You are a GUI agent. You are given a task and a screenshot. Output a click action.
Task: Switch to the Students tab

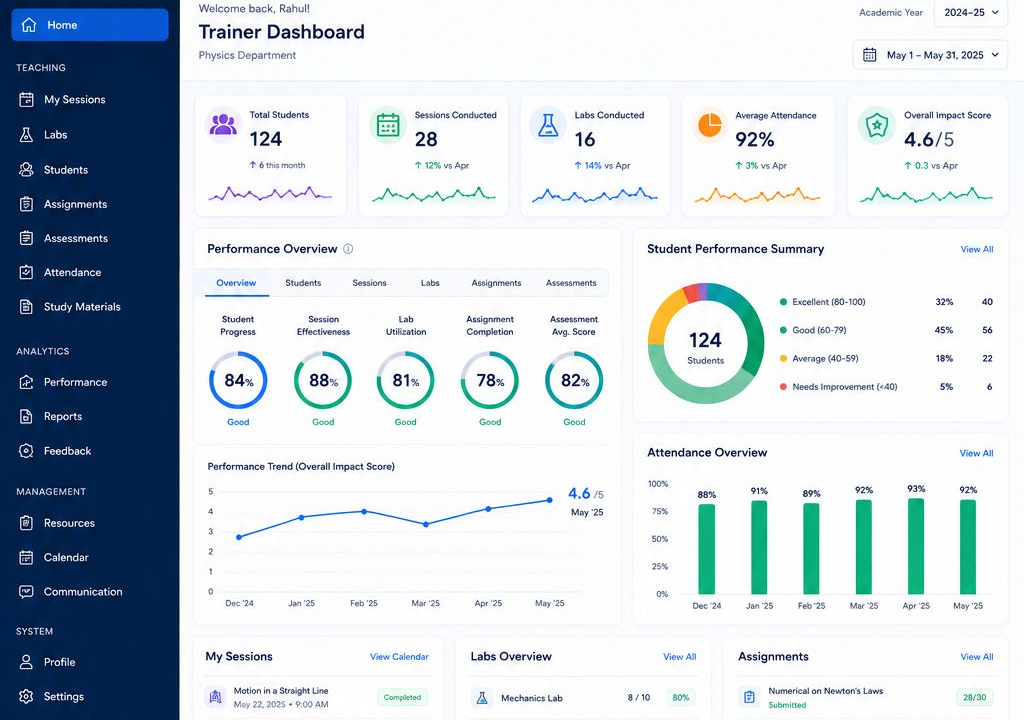coord(303,283)
